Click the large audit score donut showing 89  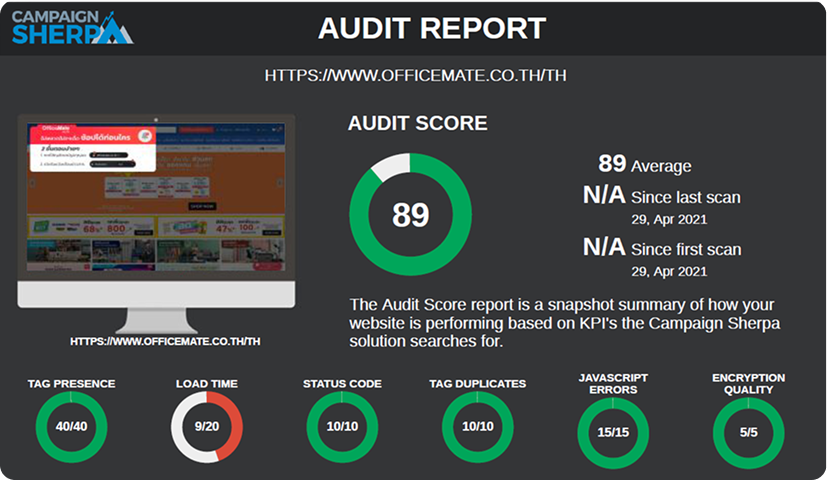(x=410, y=214)
